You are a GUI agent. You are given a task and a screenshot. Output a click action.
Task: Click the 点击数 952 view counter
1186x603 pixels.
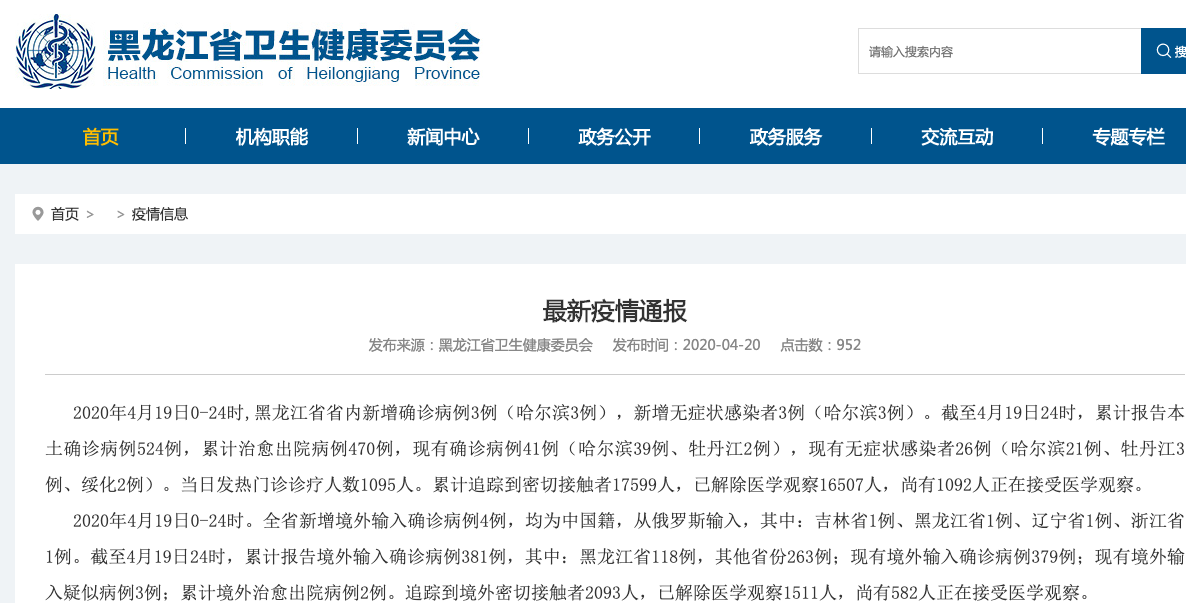[x=820, y=345]
